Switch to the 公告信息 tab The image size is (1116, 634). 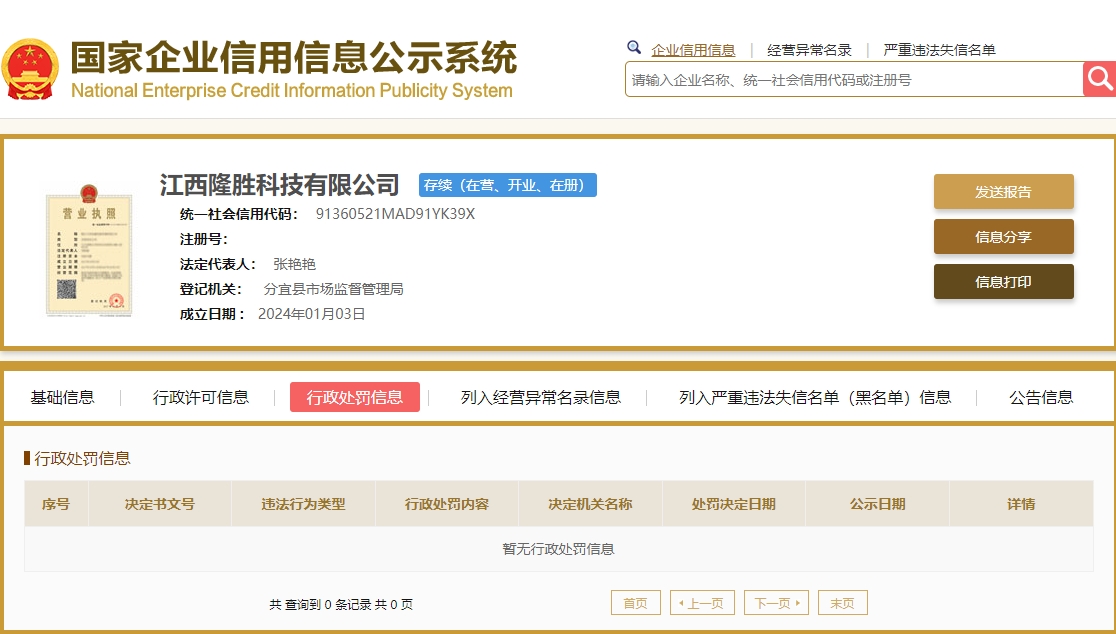1041,397
